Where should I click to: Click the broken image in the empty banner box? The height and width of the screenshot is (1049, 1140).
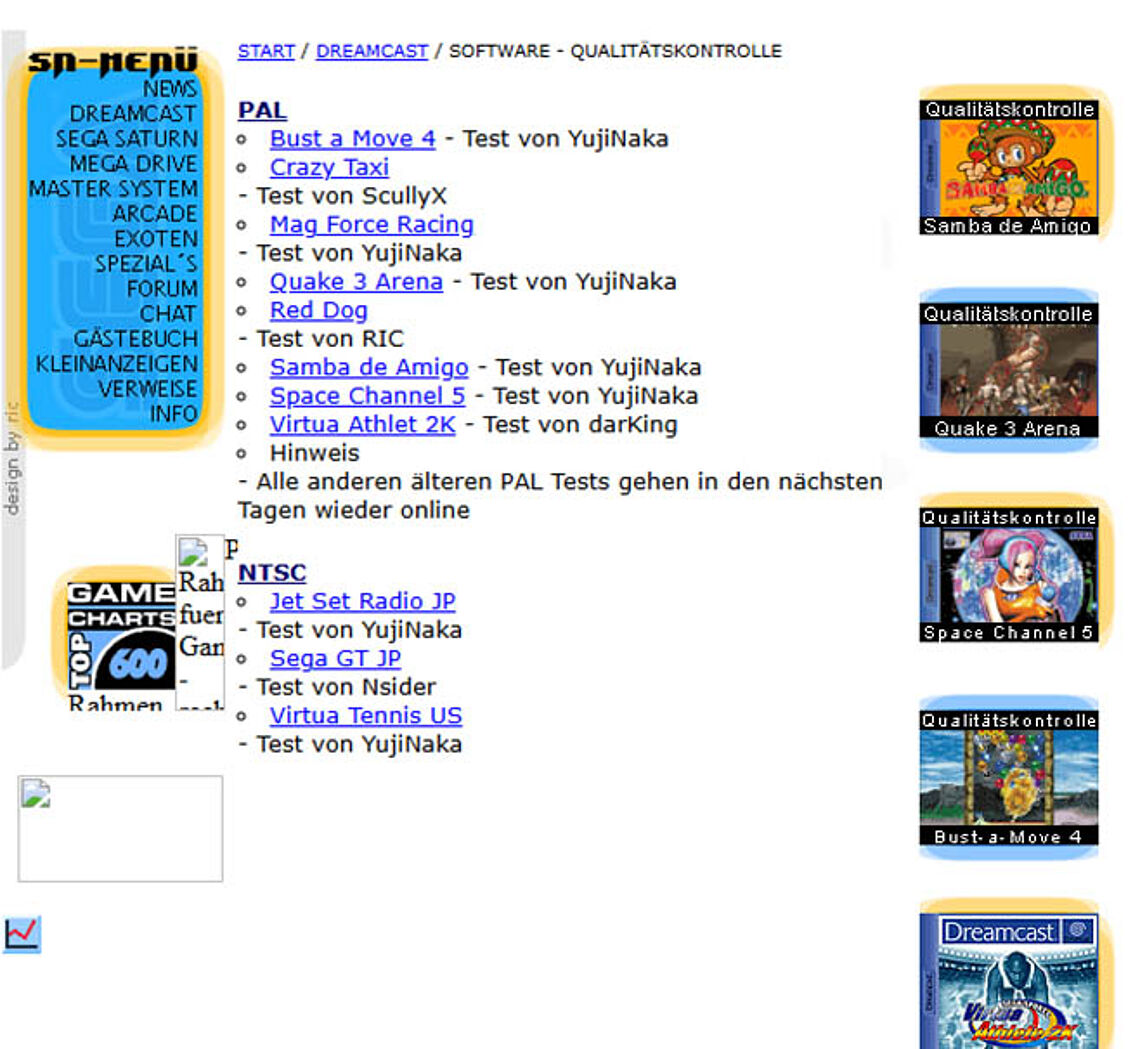tap(120, 829)
